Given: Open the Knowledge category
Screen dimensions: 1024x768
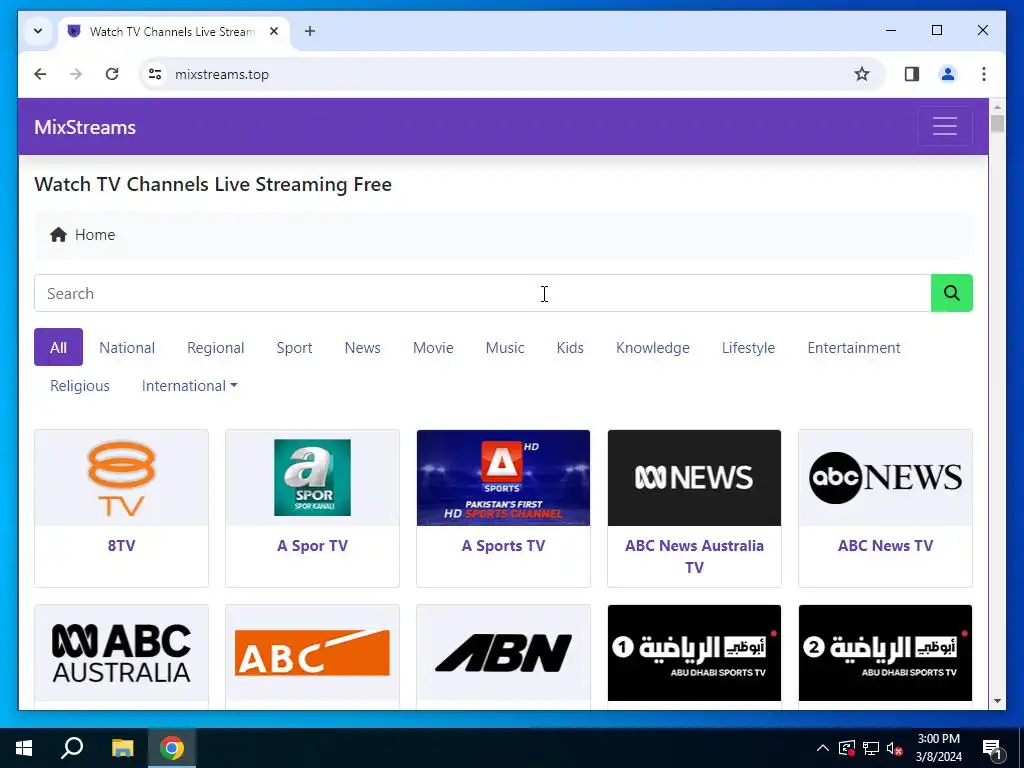Looking at the screenshot, I should [x=652, y=347].
